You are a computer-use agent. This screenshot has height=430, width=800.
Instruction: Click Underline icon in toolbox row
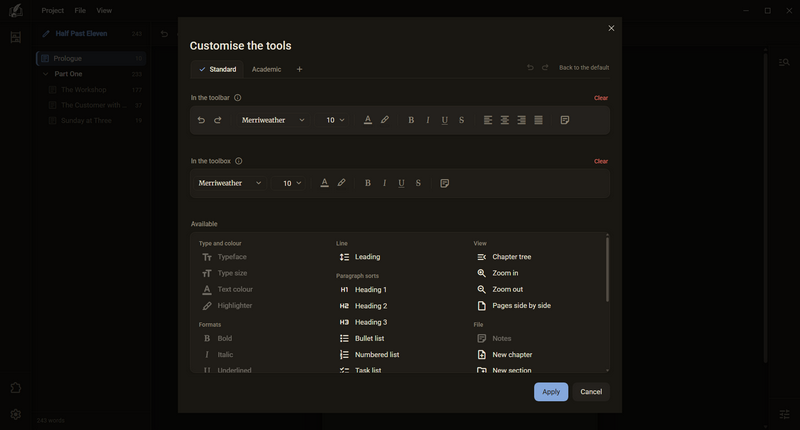click(x=401, y=183)
